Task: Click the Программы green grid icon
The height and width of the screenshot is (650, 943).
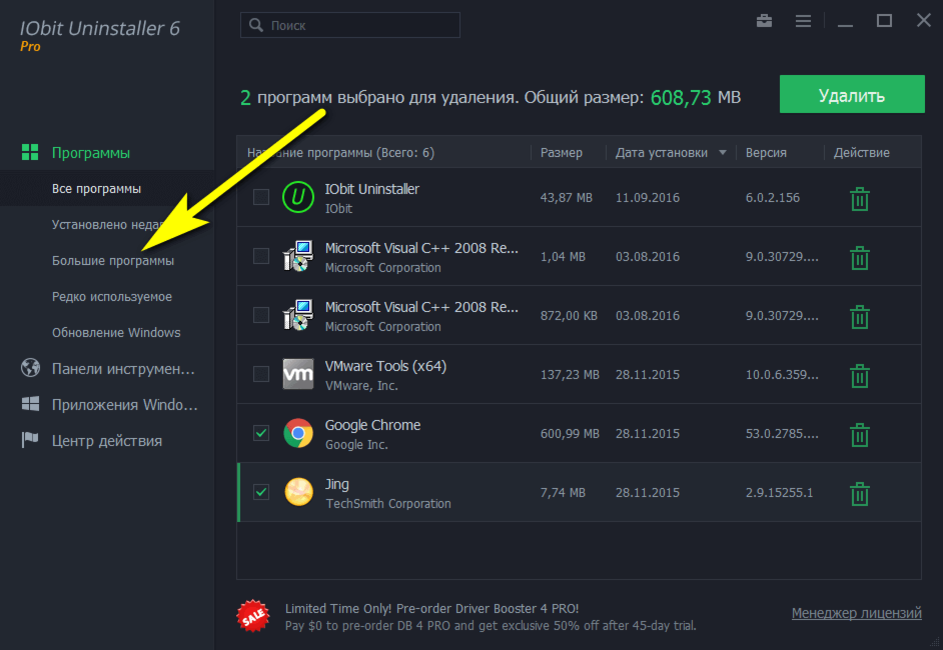Action: [30, 152]
